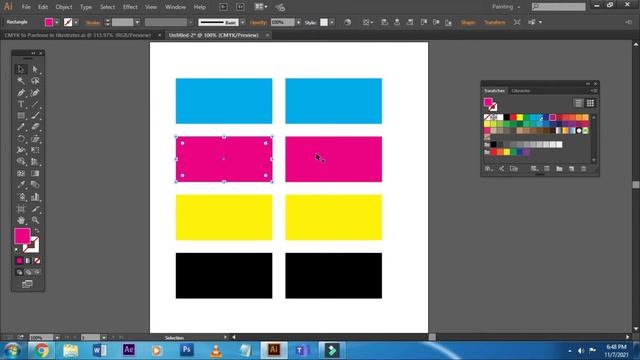Image resolution: width=640 pixels, height=360 pixels.
Task: Select the Rectangle tool in the toolbox
Action: 21,116
